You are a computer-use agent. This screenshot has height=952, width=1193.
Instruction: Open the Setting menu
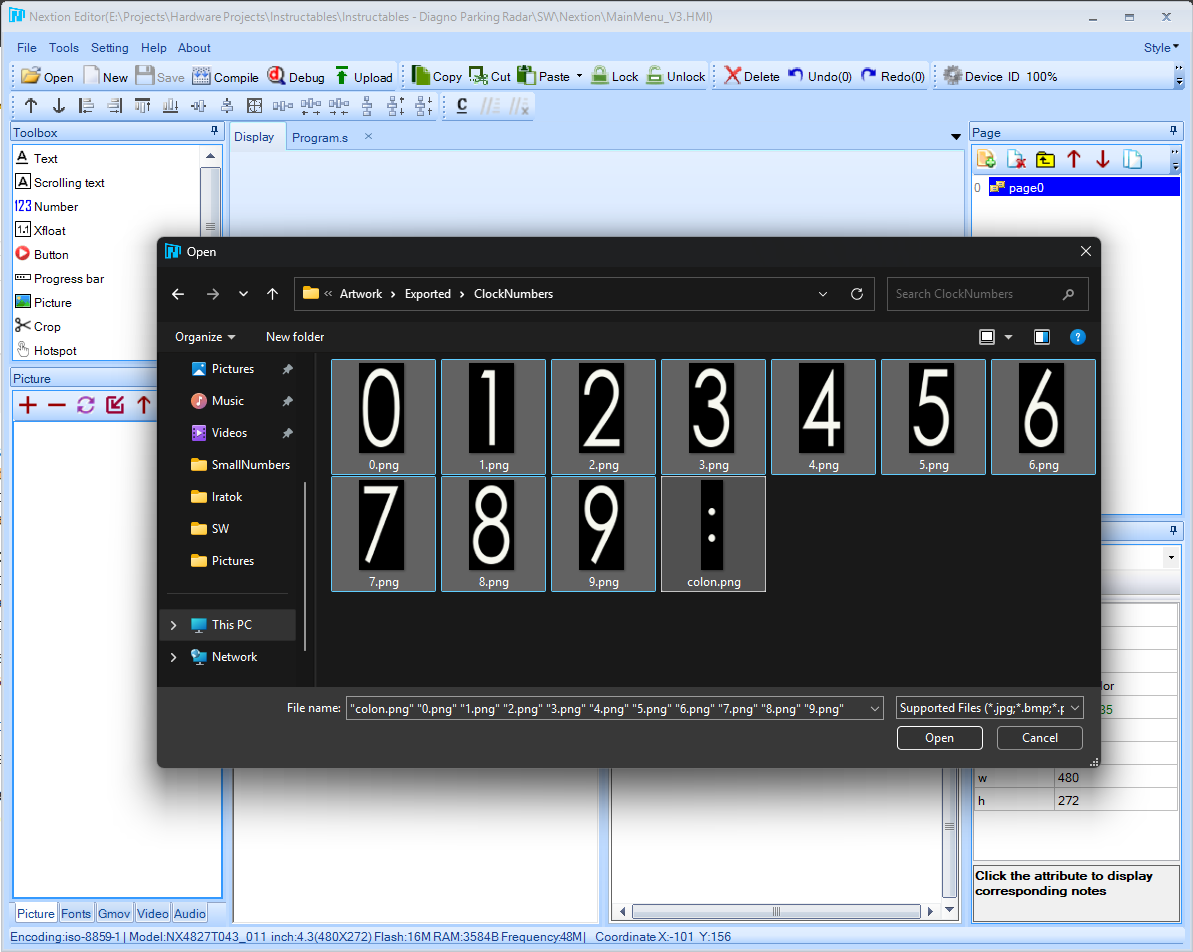coord(110,48)
